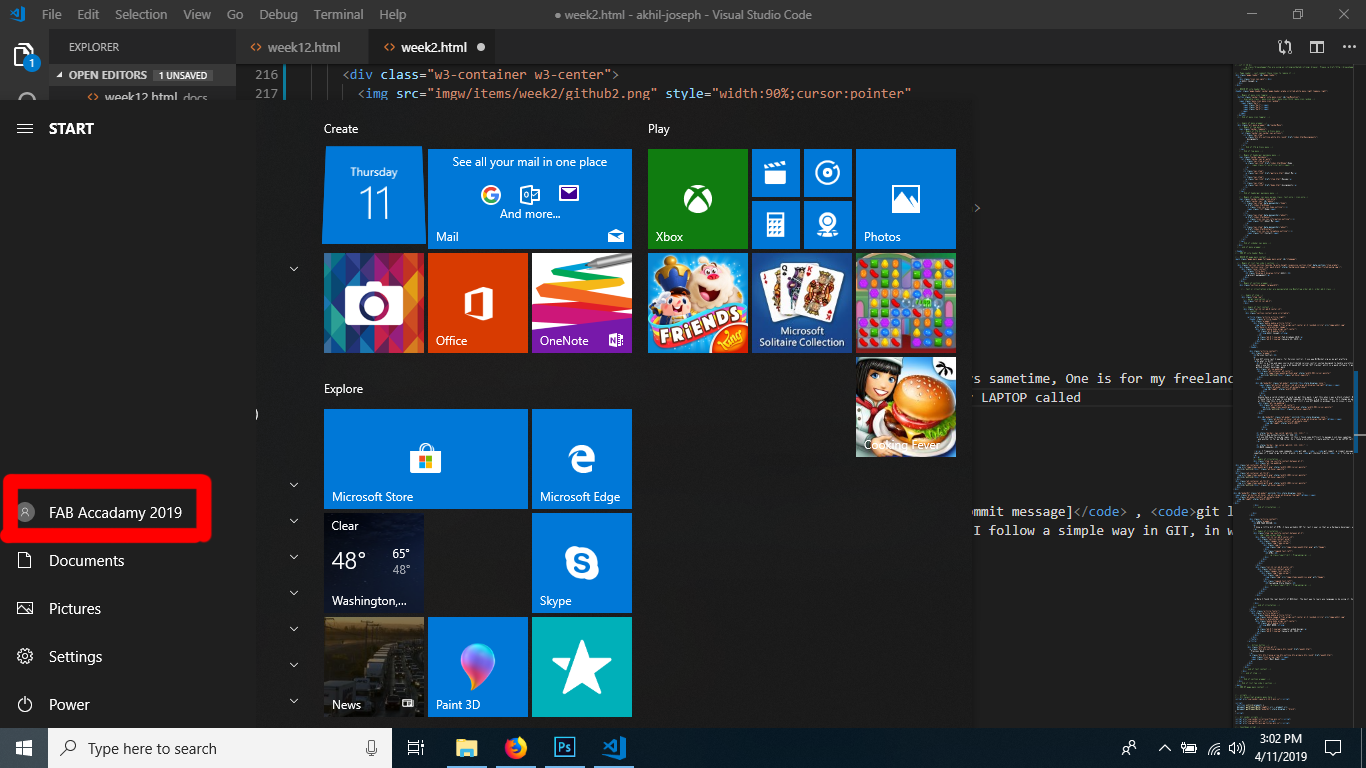This screenshot has width=1366, height=768.
Task: Launch the Camera tile
Action: coord(374,303)
